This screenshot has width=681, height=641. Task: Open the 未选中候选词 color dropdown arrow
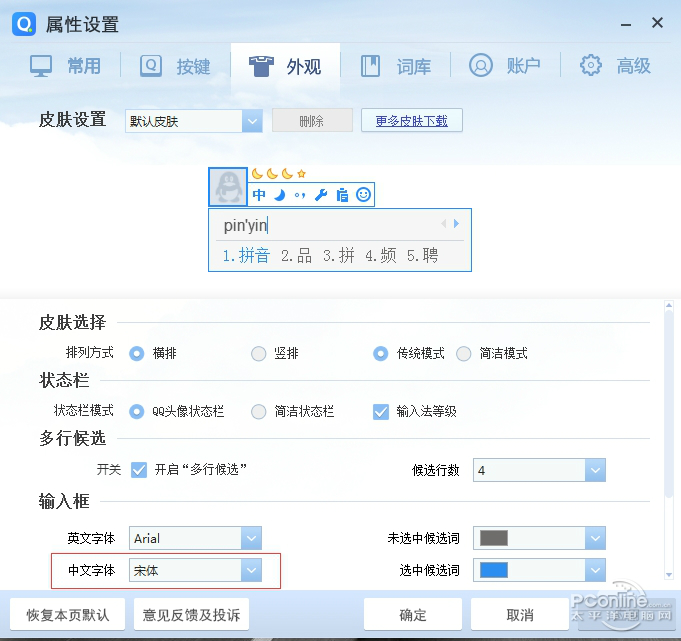click(595, 538)
